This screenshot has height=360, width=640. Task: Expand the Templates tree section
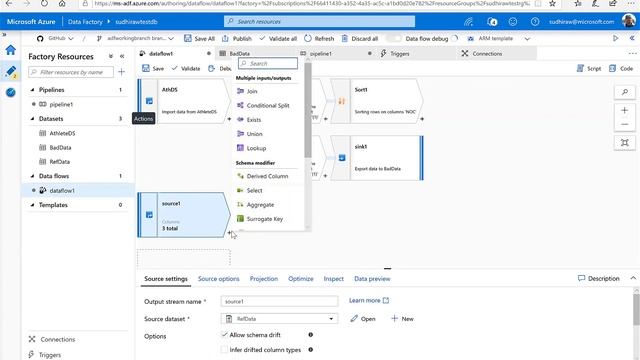32,205
